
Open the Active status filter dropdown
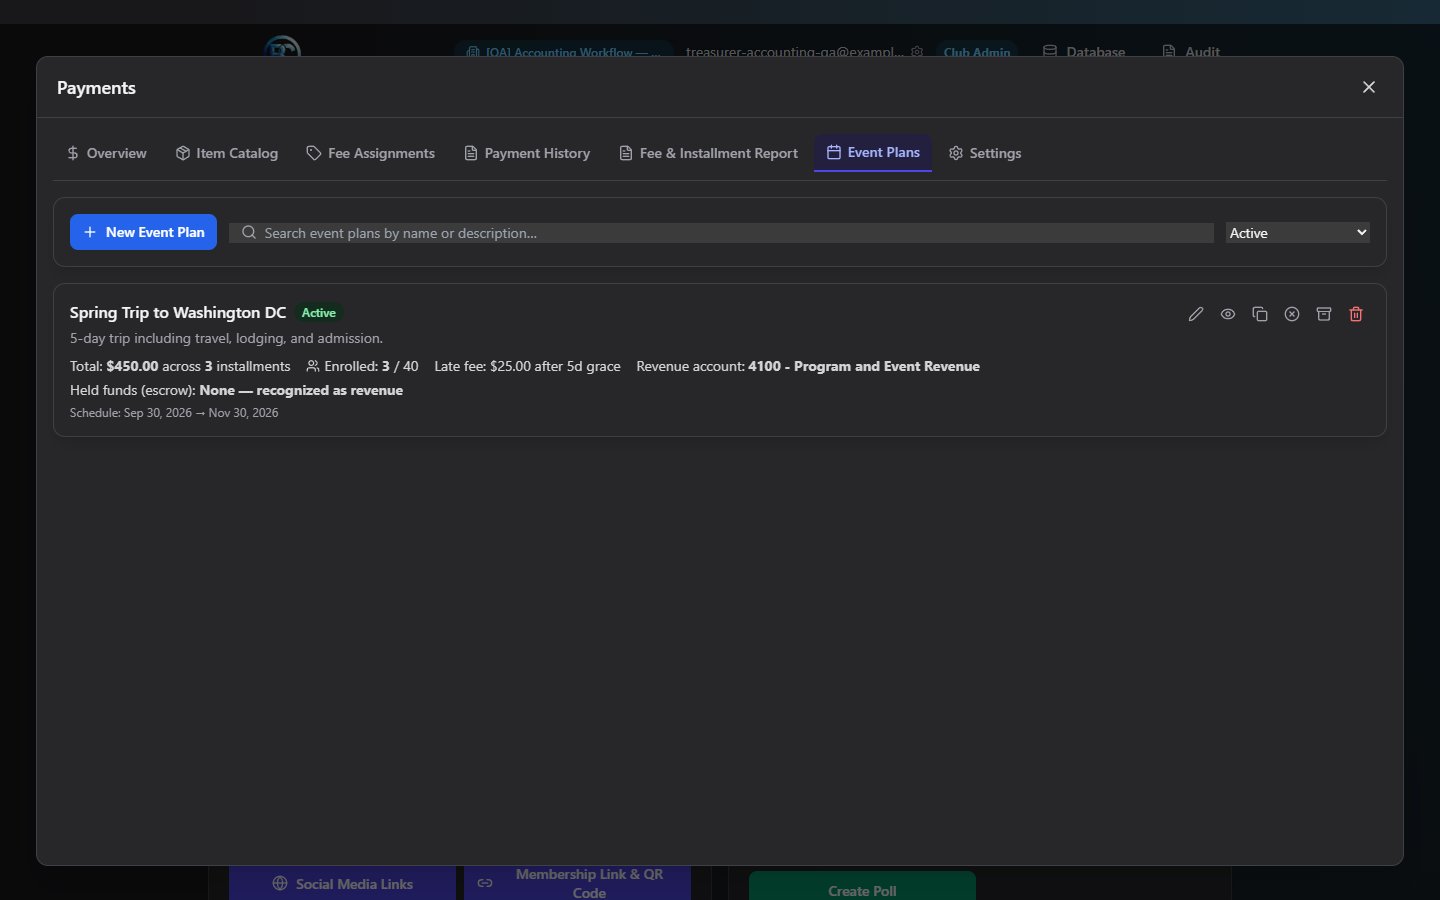[1298, 233]
